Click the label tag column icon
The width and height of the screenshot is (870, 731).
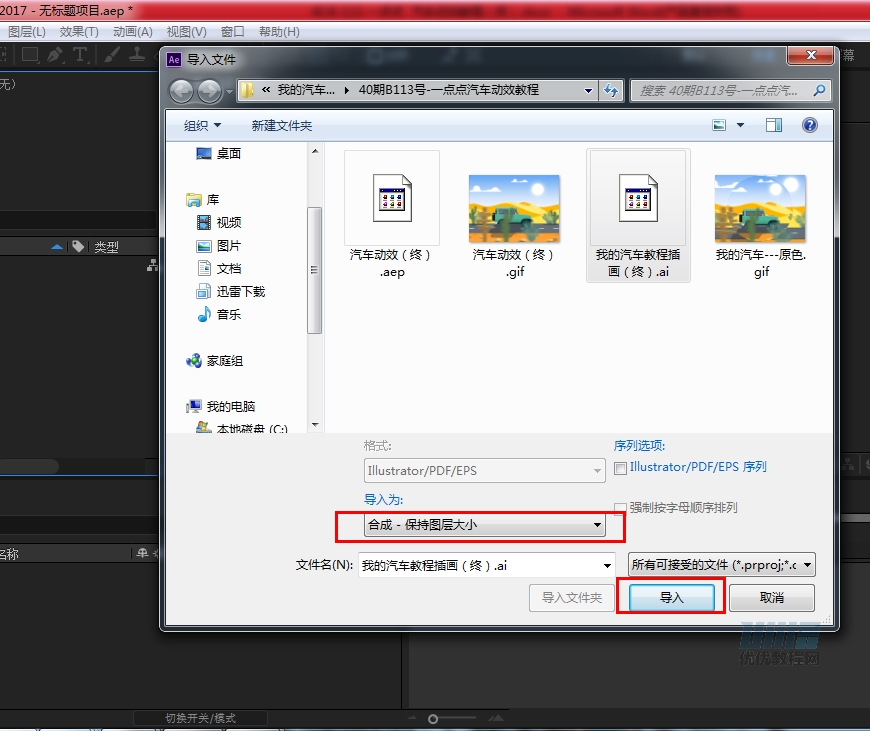point(78,247)
